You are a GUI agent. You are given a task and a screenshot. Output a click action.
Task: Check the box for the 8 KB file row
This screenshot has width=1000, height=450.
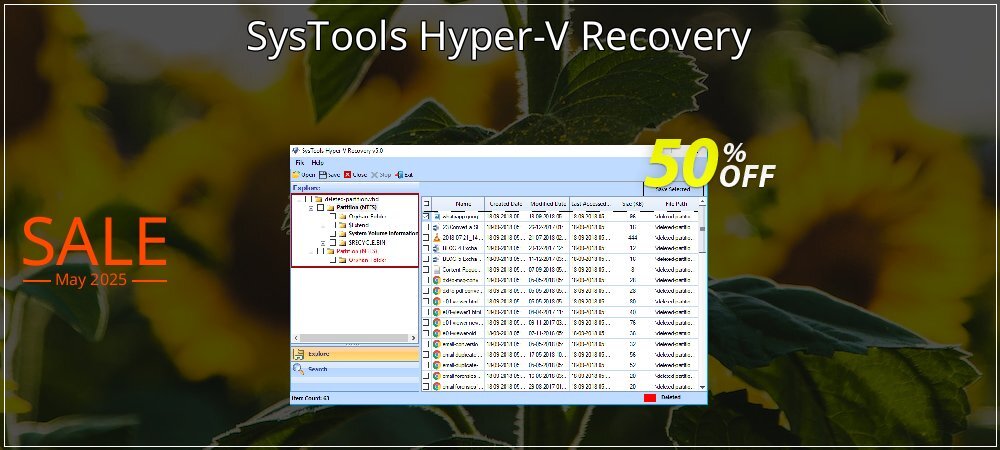pyautogui.click(x=426, y=269)
